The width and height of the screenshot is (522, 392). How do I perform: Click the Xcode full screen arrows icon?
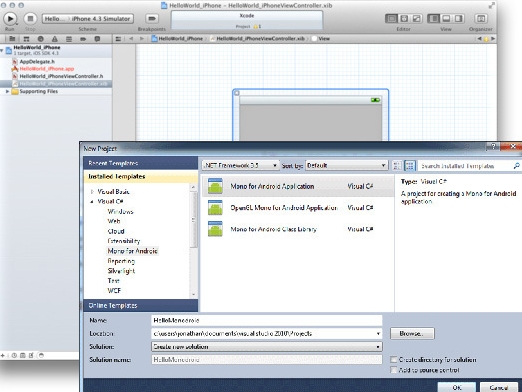tap(492, 5)
